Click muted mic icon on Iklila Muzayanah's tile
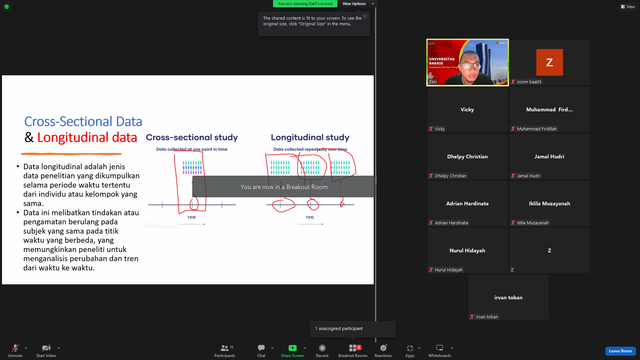This screenshot has height=360, width=640. [513, 223]
